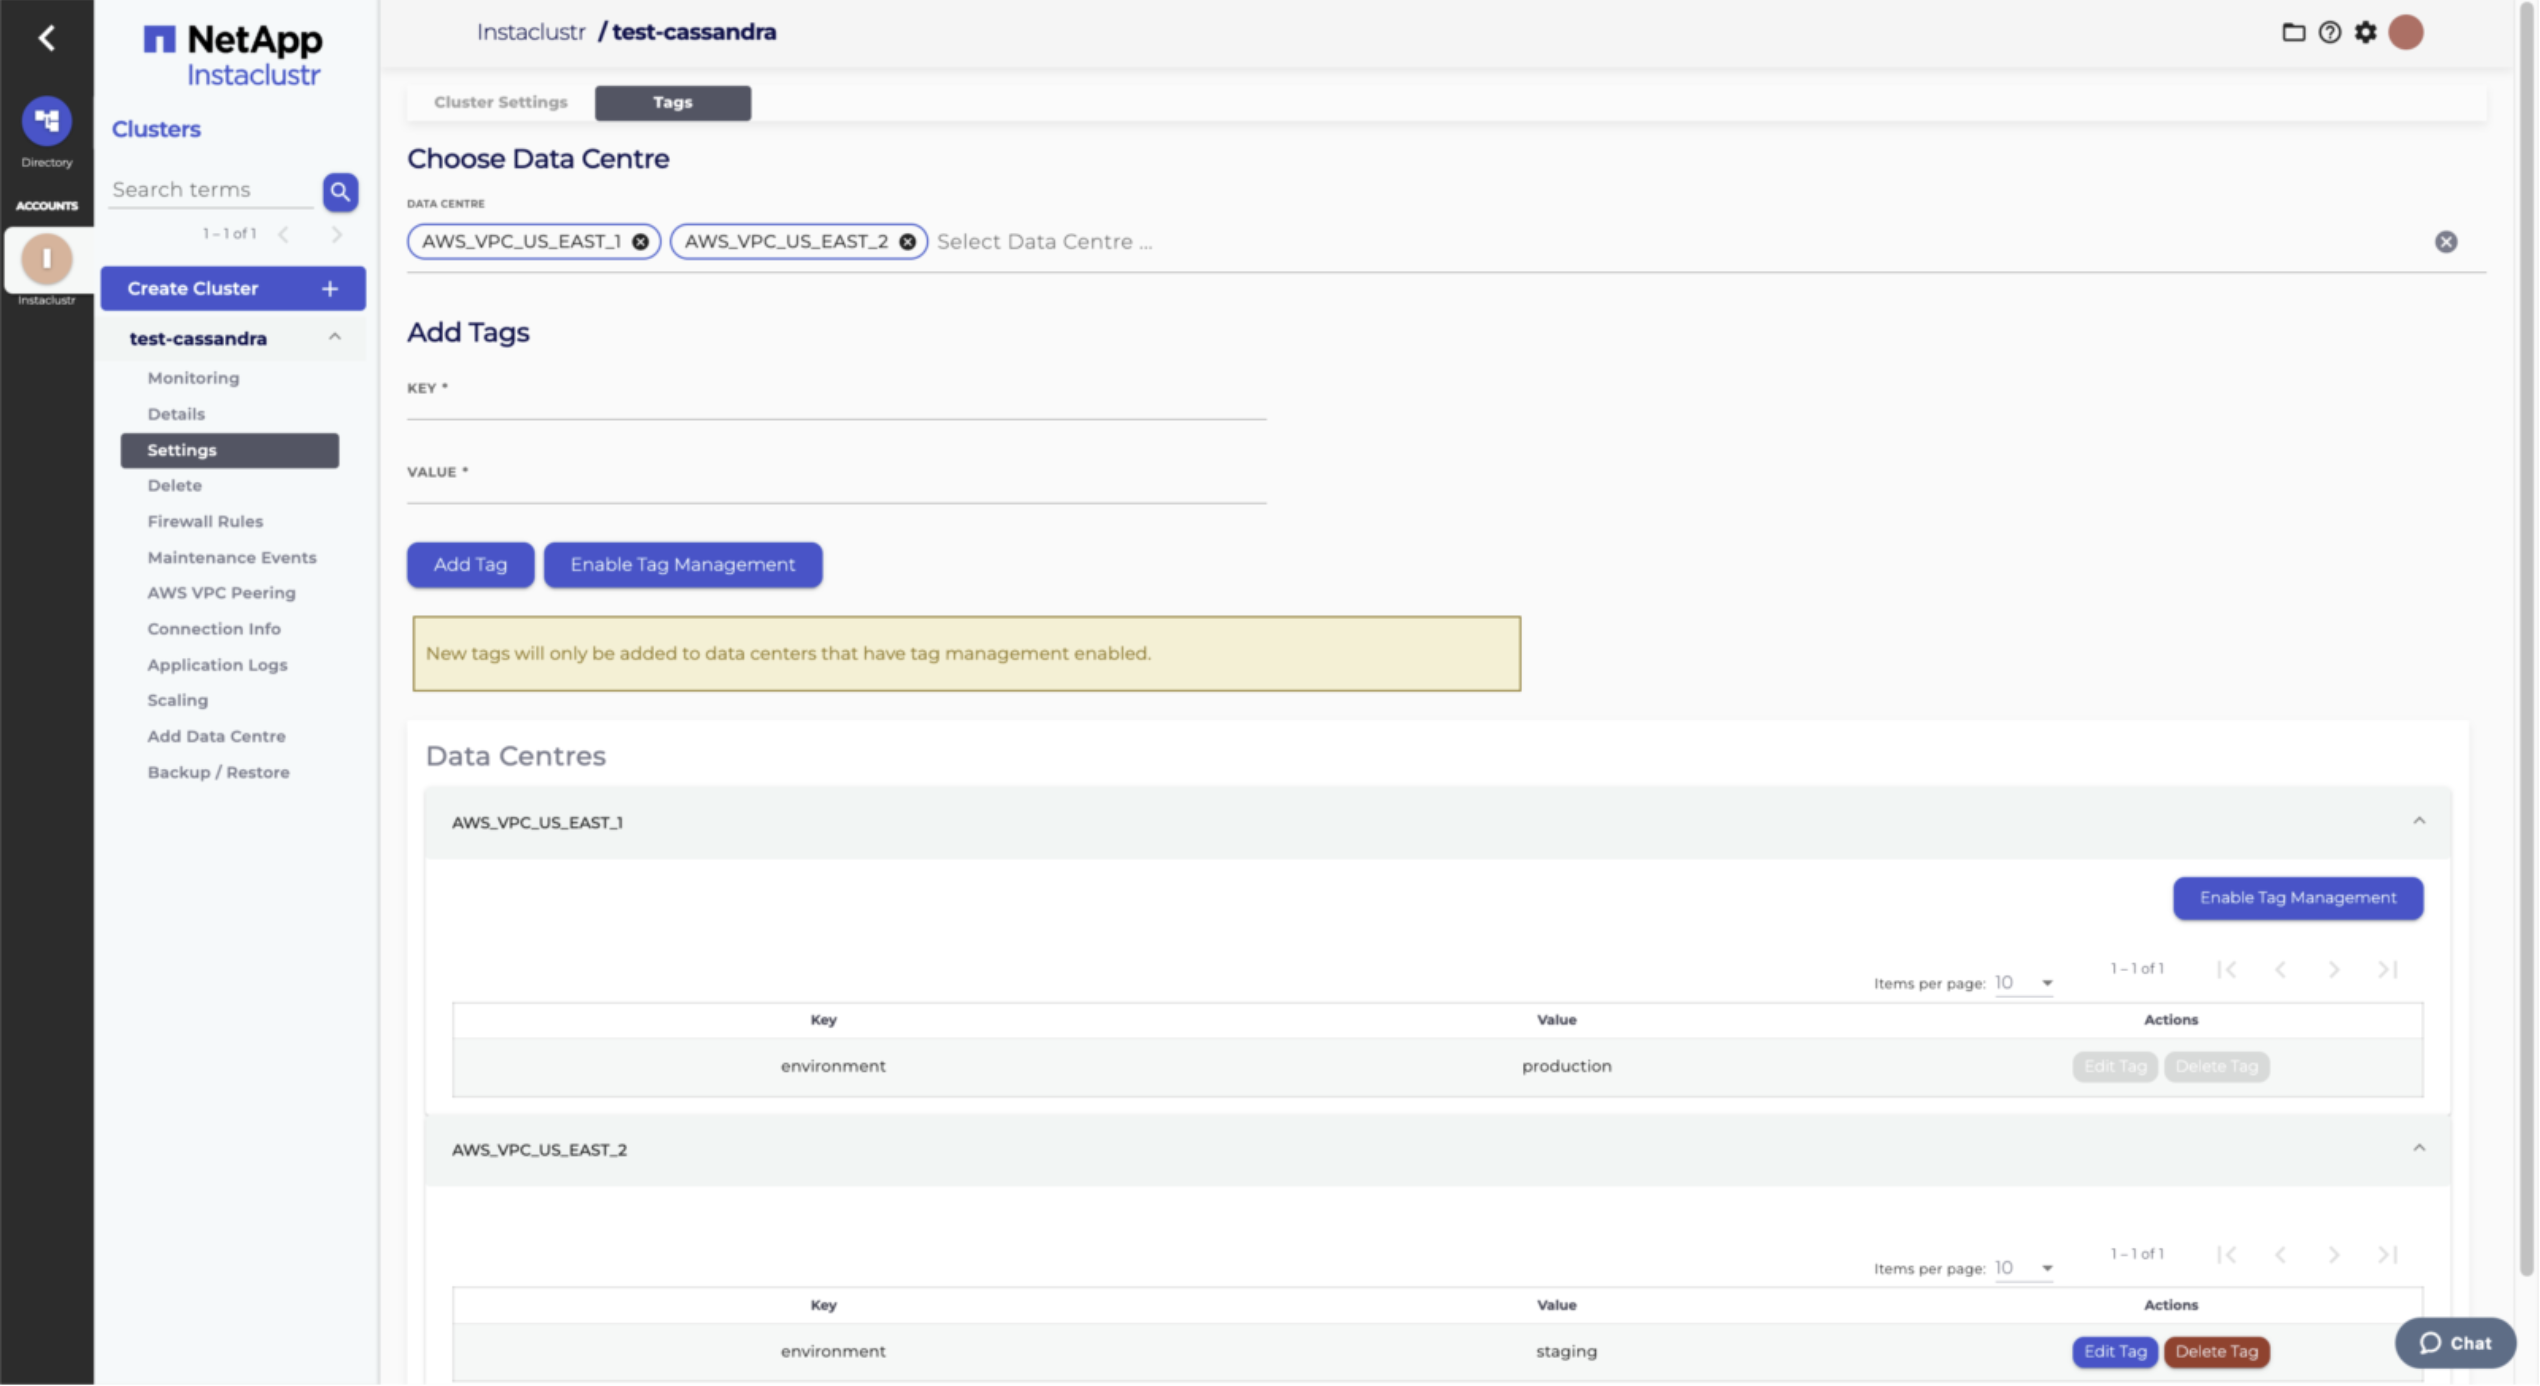Remove the AWS_VPC_US_EAST_1 data centre chip
The width and height of the screenshot is (2540, 1386).
640,242
